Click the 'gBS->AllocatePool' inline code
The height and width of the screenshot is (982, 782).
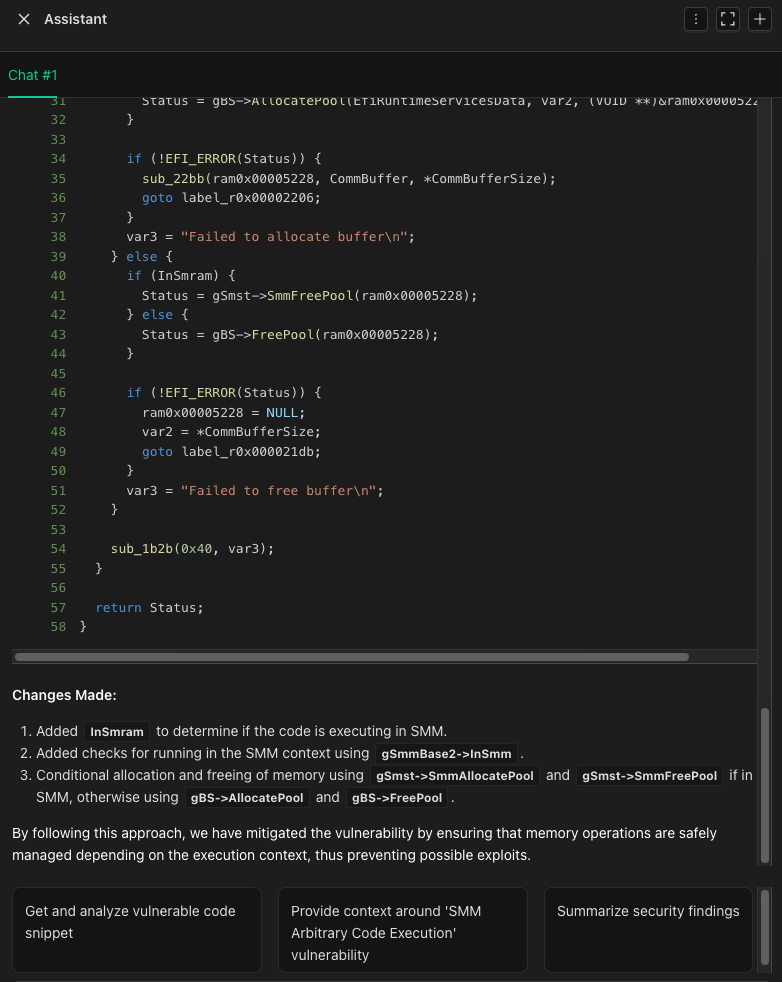247,798
